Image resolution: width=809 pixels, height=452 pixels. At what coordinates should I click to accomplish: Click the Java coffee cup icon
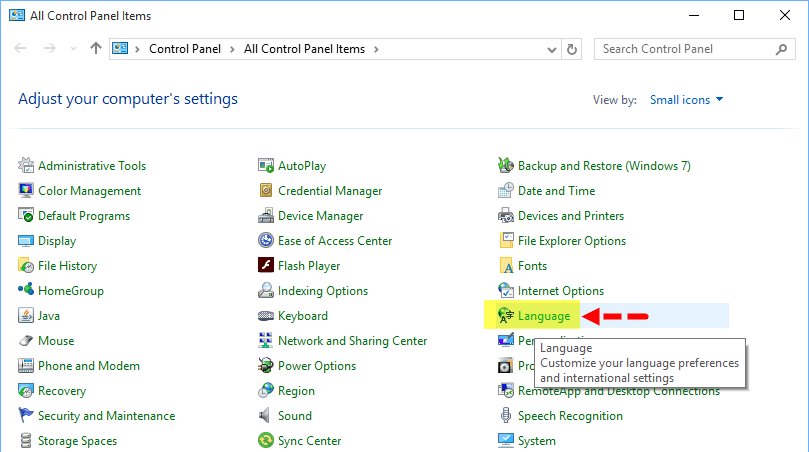click(x=27, y=316)
